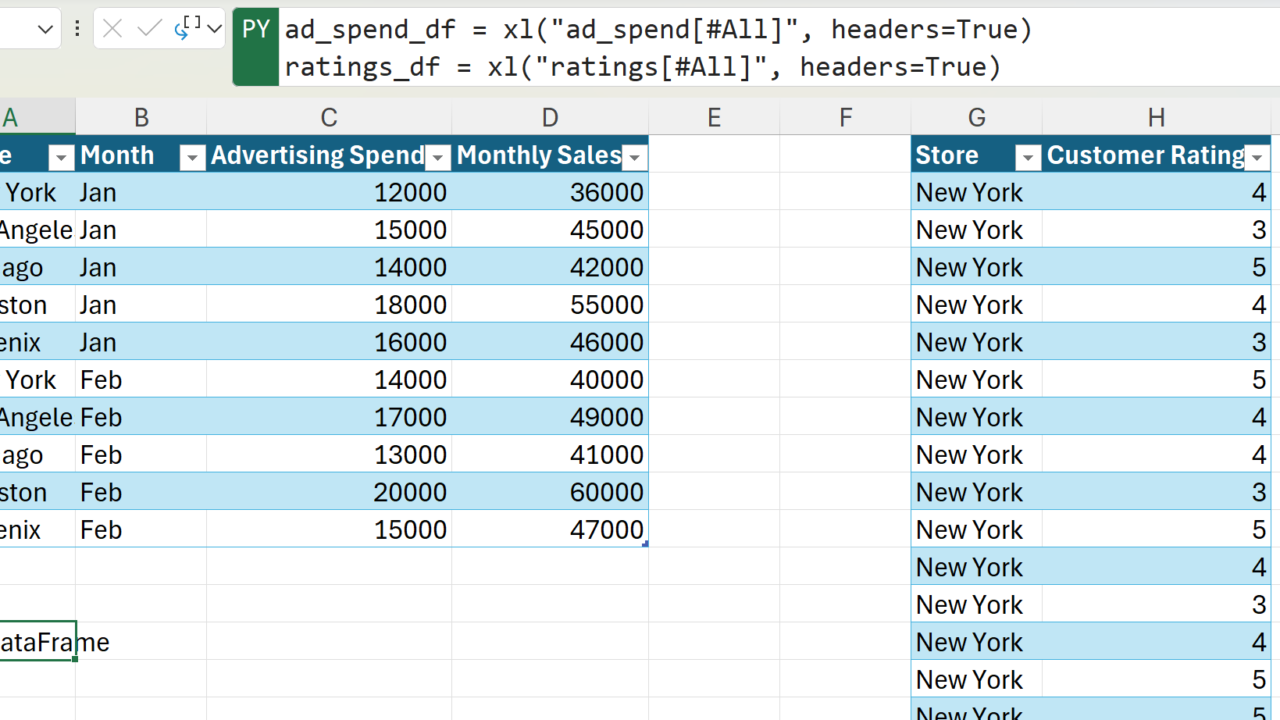Open the Advertising Spend filter button

click(438, 157)
